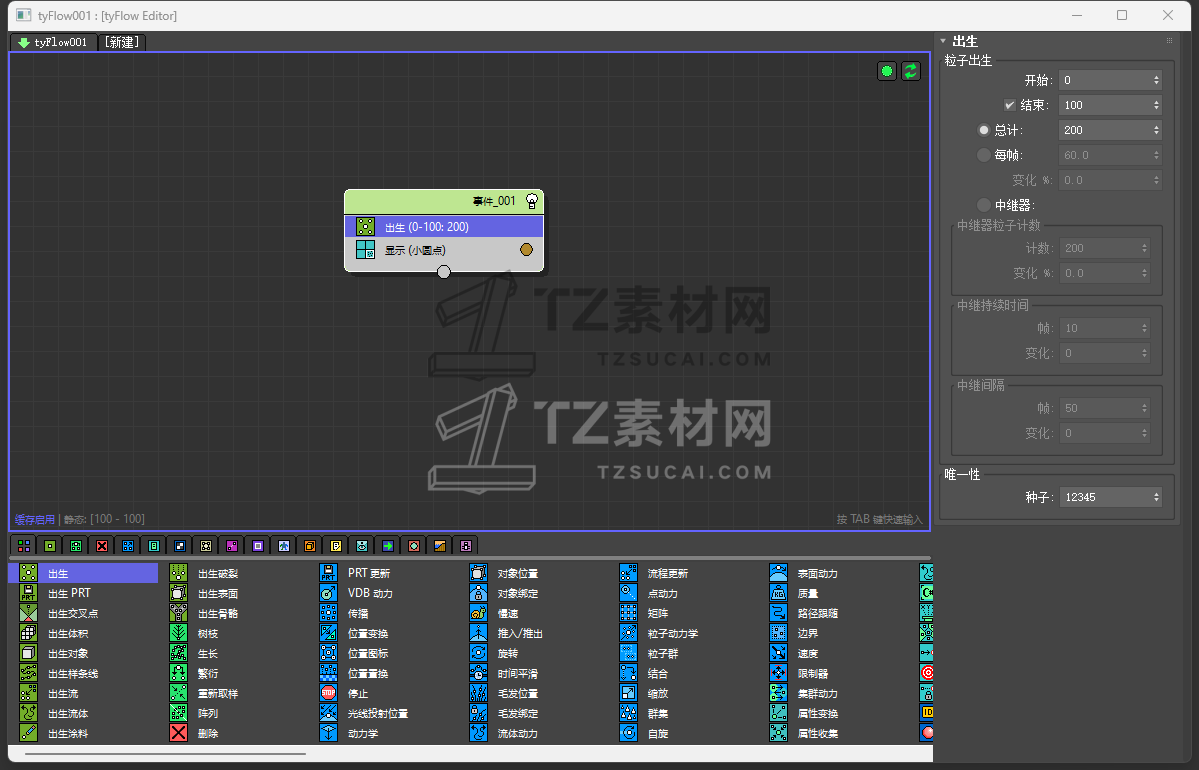Select the red 删除 operator icon
This screenshot has height=770, width=1199.
[179, 733]
